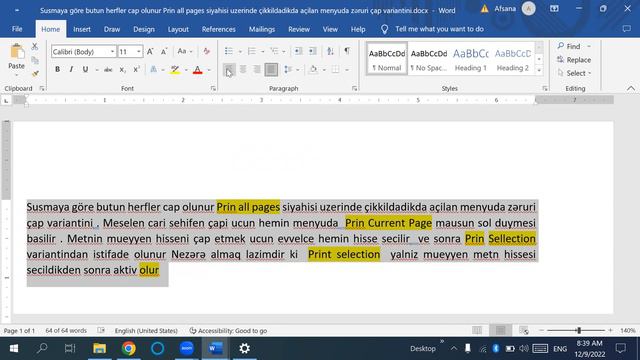Toggle Center alignment
The image size is (640, 360).
coord(243,70)
